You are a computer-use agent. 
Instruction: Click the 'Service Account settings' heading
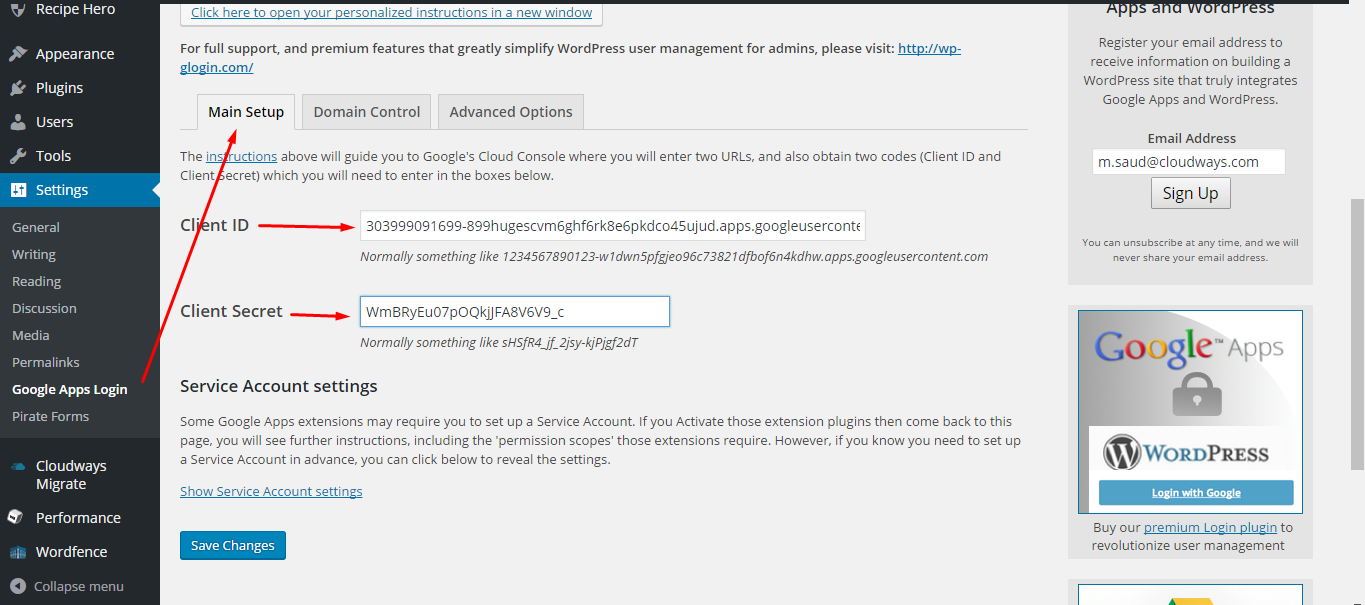[x=279, y=386]
